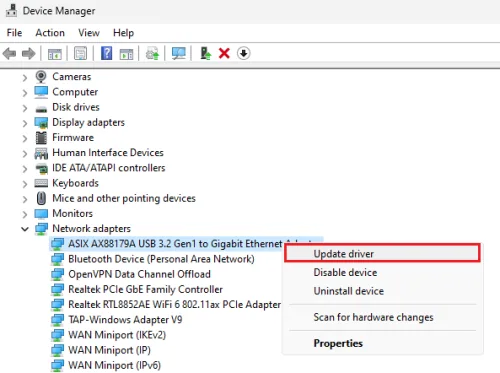Viewport: 500px width, 373px height.
Task: Click Scan for hardware changes monitor icon
Action: click(x=179, y=53)
